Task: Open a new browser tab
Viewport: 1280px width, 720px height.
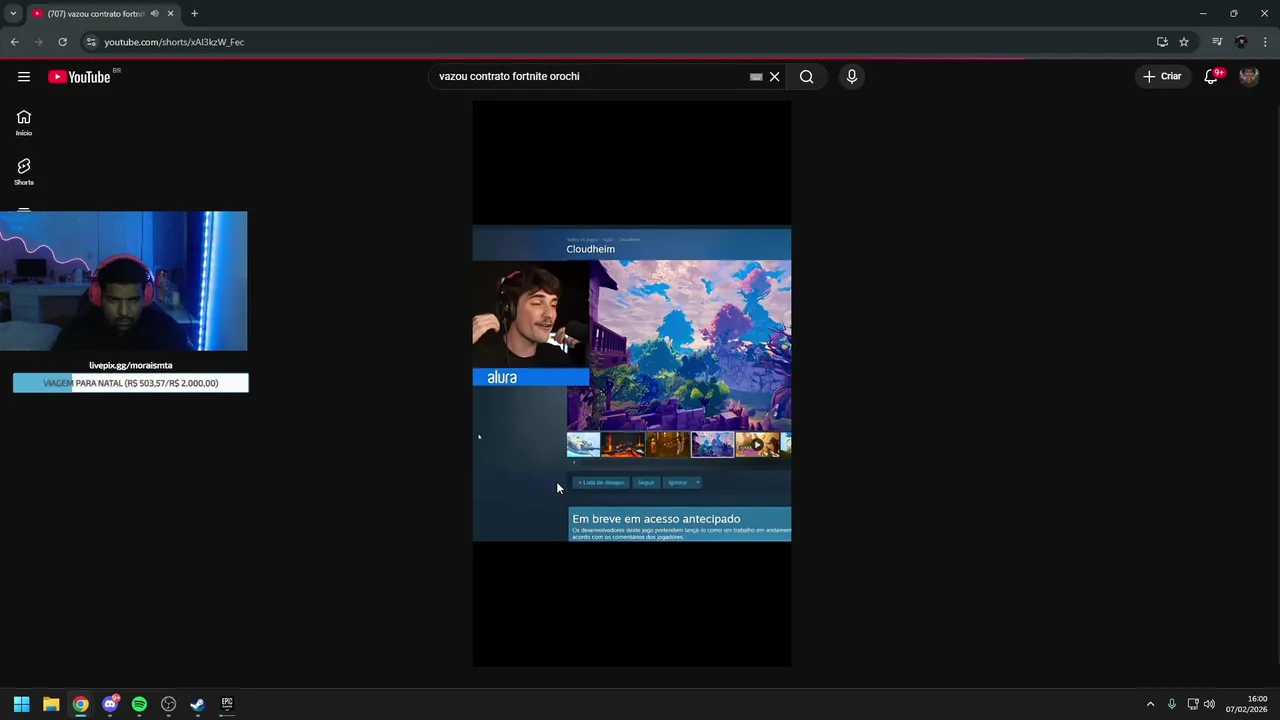Action: pyautogui.click(x=194, y=14)
